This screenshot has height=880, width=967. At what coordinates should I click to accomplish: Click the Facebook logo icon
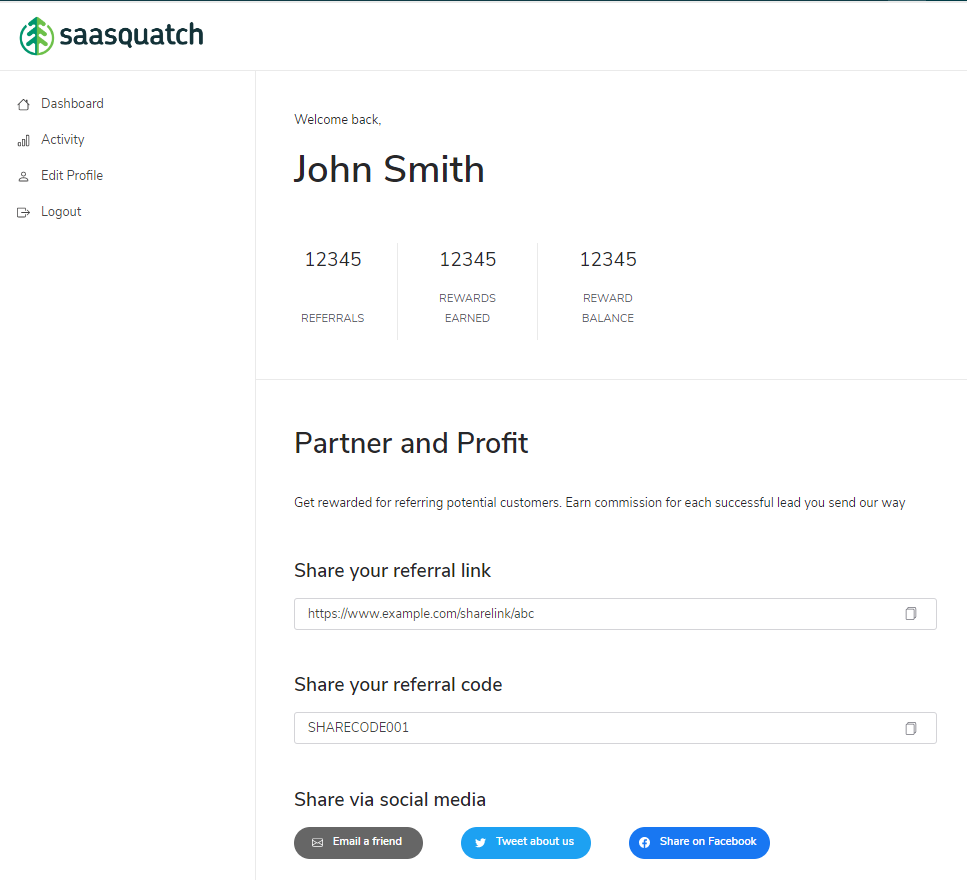tap(644, 843)
